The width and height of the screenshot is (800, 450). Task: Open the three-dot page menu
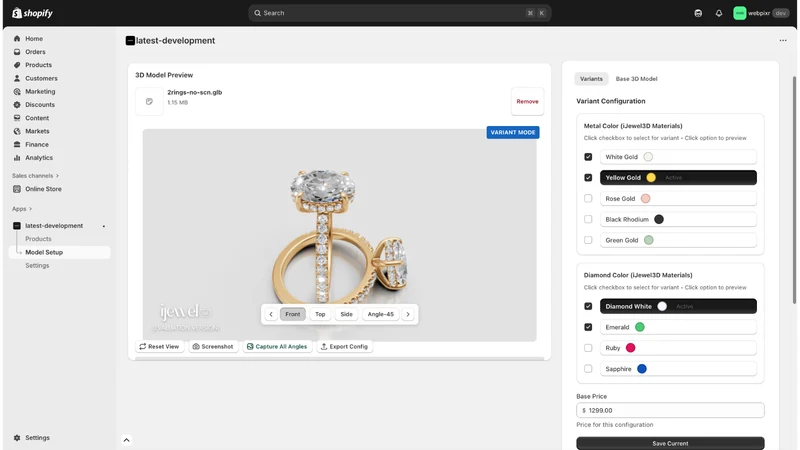point(783,40)
